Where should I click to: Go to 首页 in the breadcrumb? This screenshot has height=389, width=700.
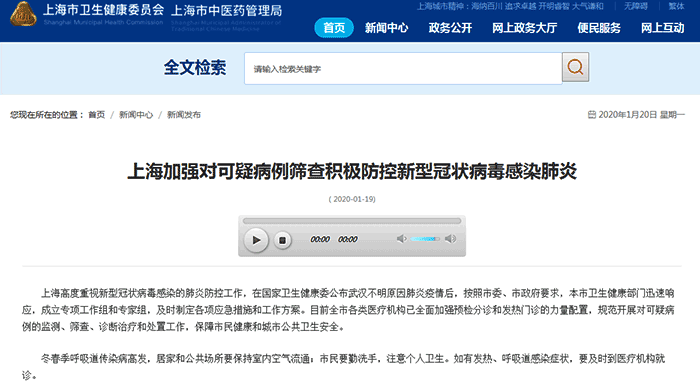(x=96, y=115)
